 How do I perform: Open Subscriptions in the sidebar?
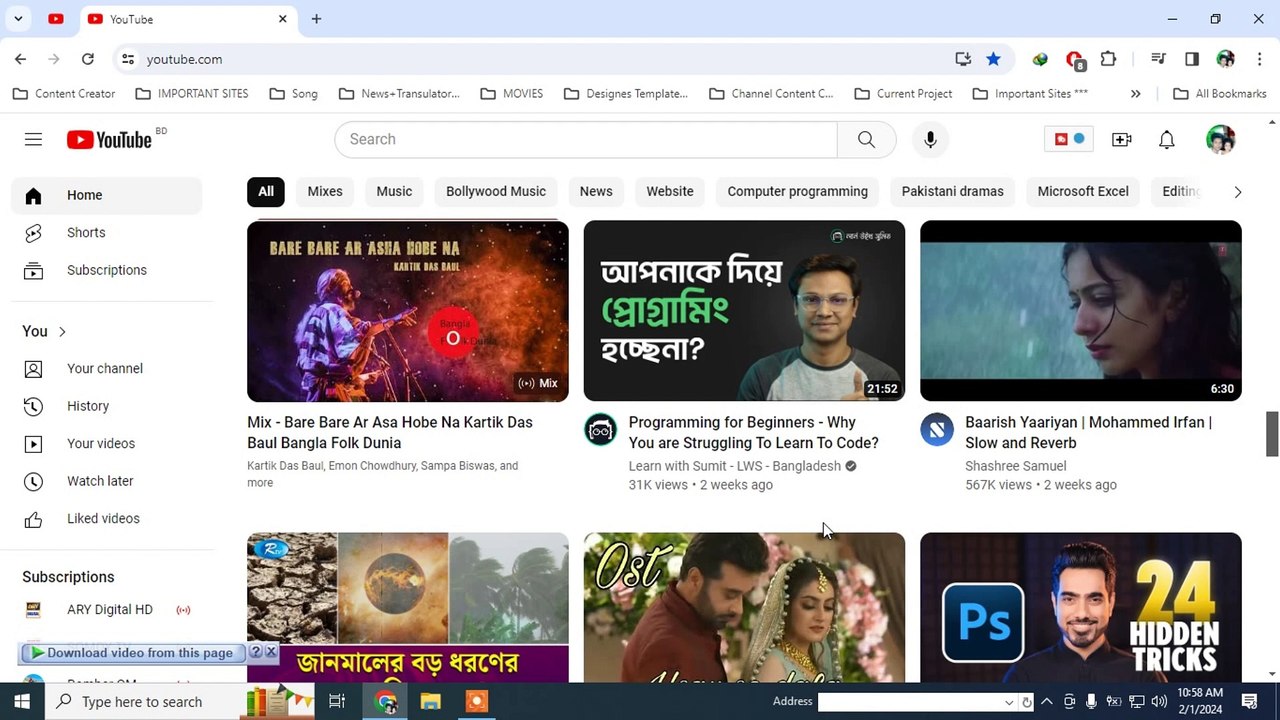pyautogui.click(x=107, y=270)
